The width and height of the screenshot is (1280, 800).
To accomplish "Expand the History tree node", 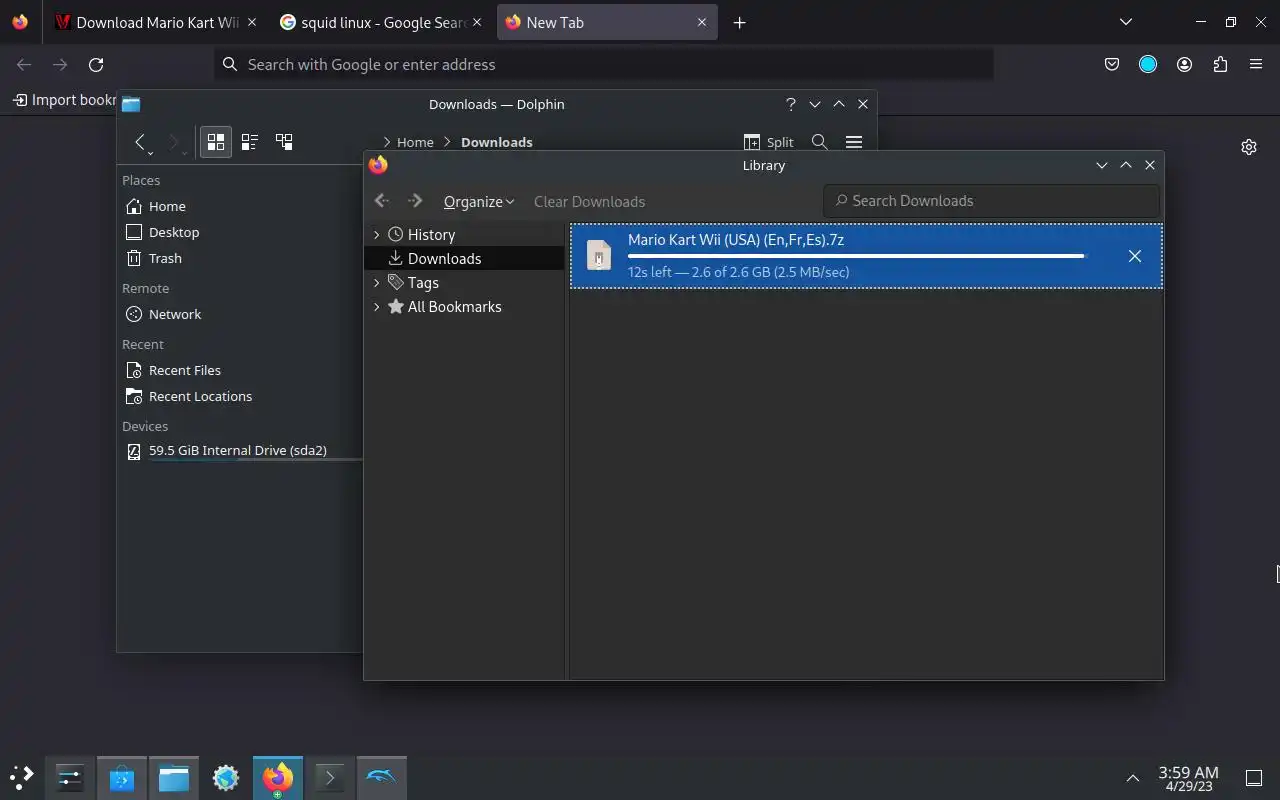I will 377,234.
